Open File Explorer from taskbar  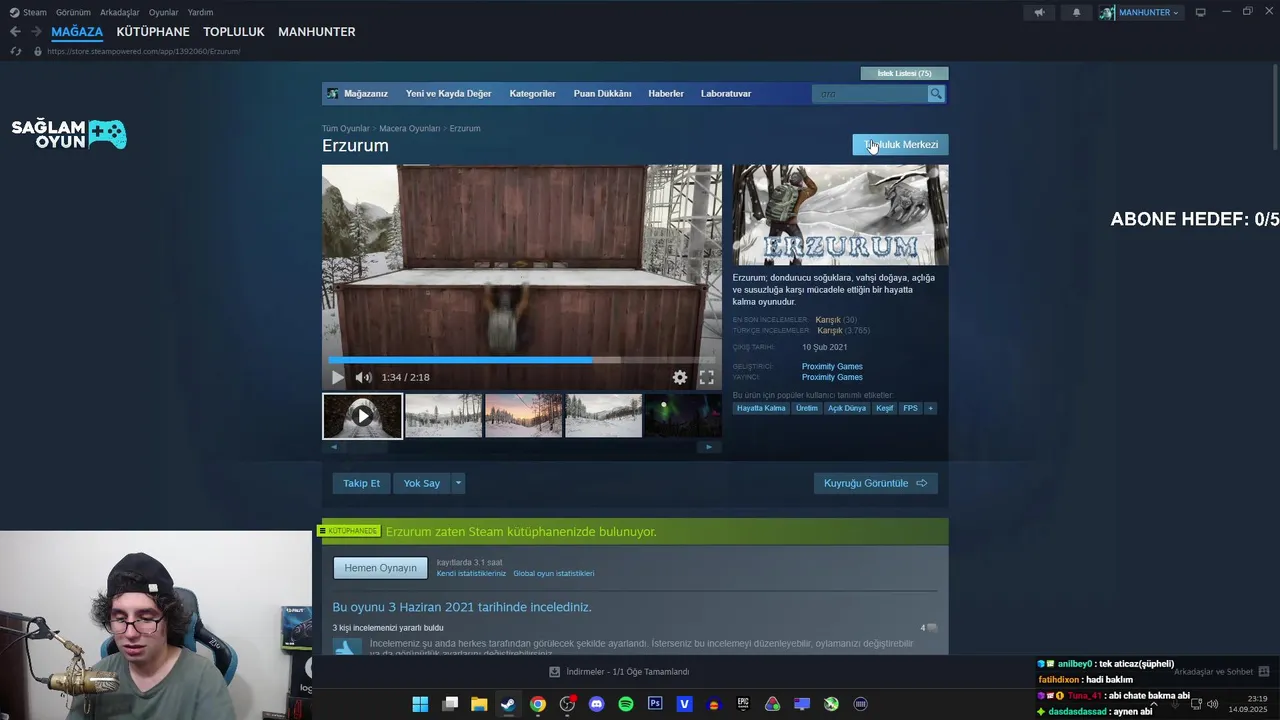(x=479, y=704)
